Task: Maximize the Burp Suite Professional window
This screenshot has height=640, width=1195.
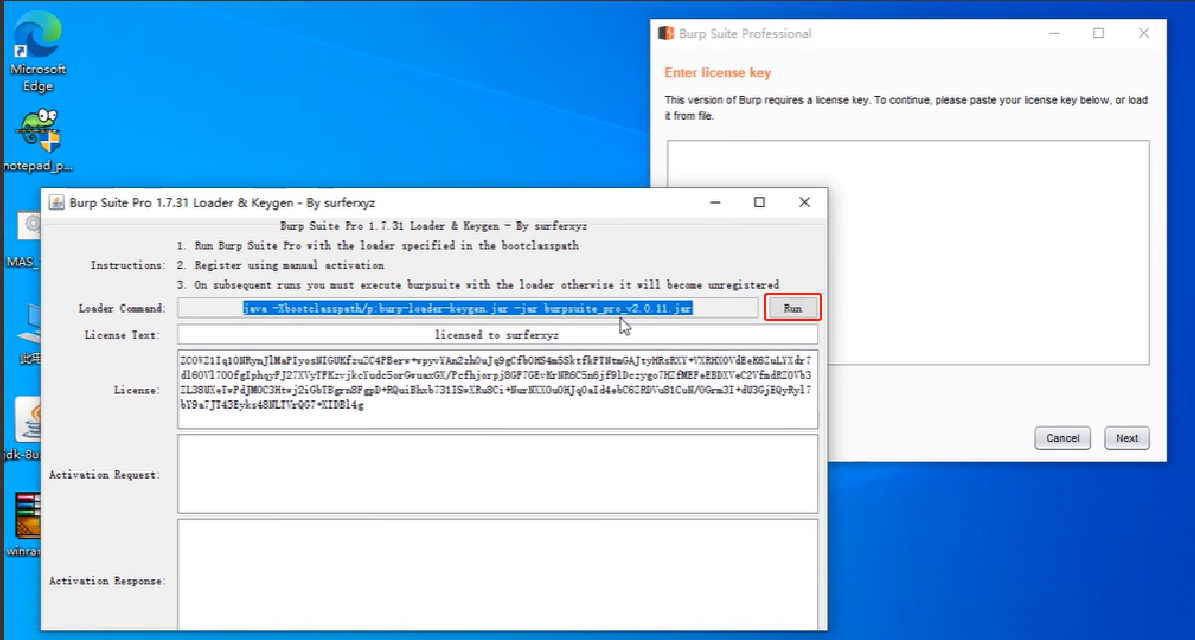Action: click(x=1098, y=33)
